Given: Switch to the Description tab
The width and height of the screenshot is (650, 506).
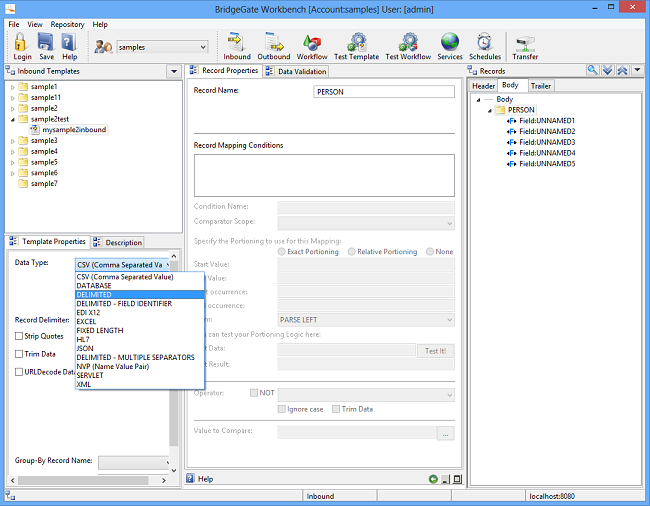Looking at the screenshot, I should 118,242.
